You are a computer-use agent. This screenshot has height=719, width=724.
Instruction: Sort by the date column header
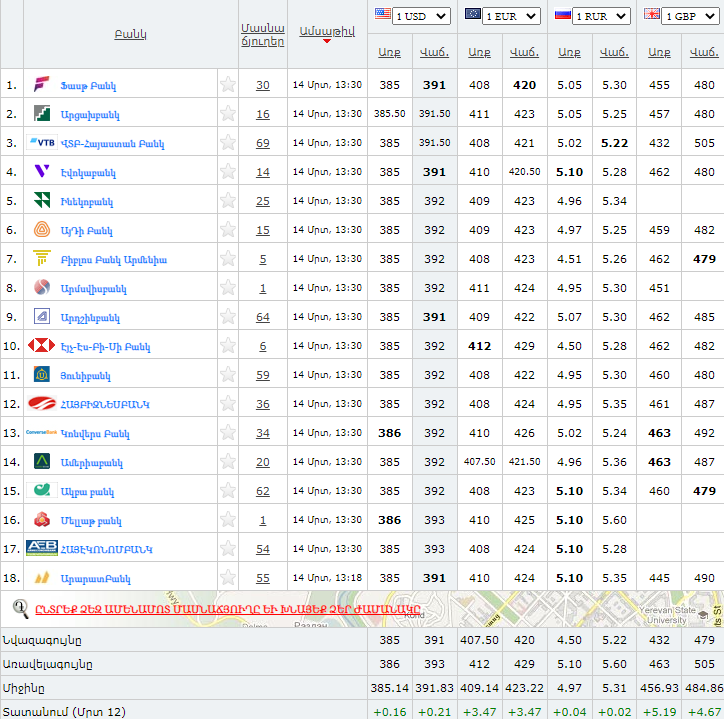pyautogui.click(x=327, y=31)
